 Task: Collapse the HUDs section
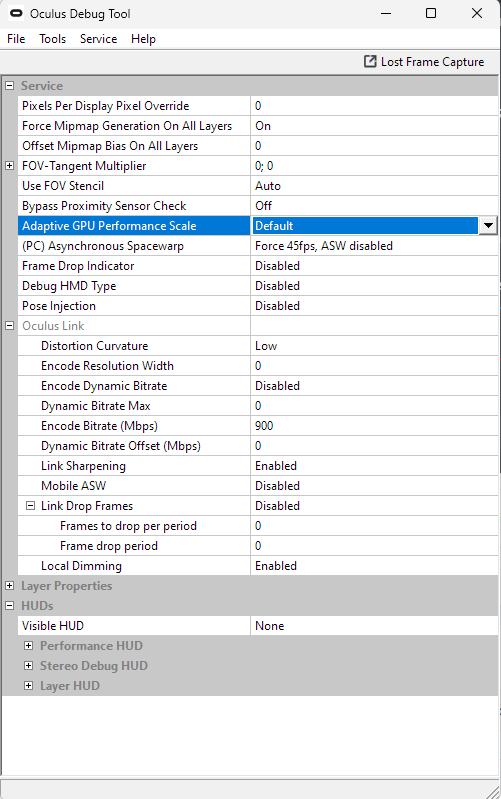point(9,605)
